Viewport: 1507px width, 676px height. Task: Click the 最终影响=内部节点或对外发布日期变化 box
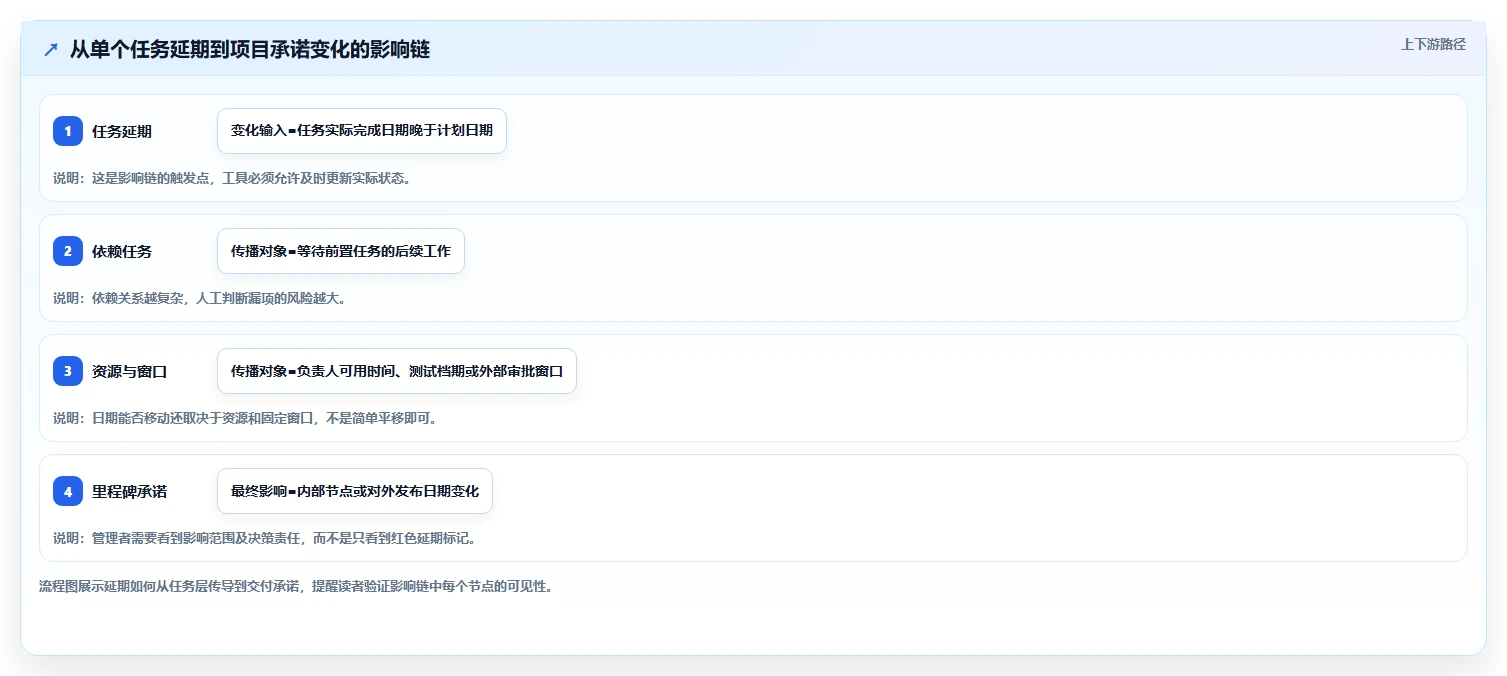click(355, 491)
